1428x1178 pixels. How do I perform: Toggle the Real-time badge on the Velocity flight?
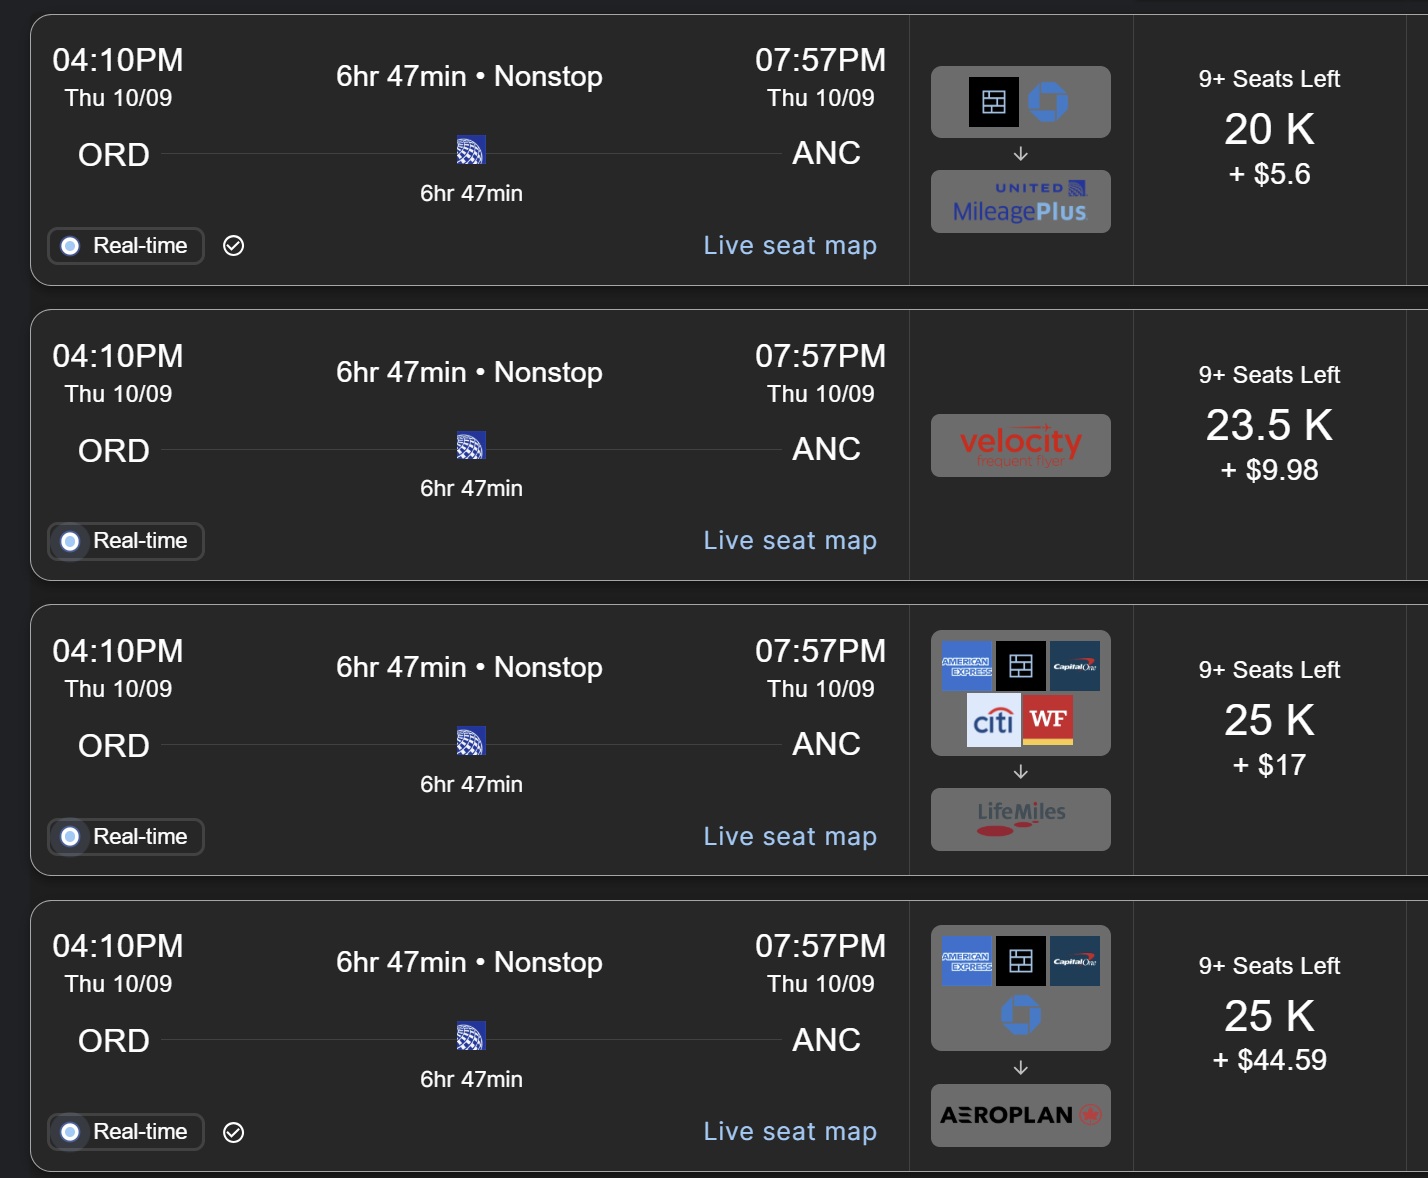point(126,541)
